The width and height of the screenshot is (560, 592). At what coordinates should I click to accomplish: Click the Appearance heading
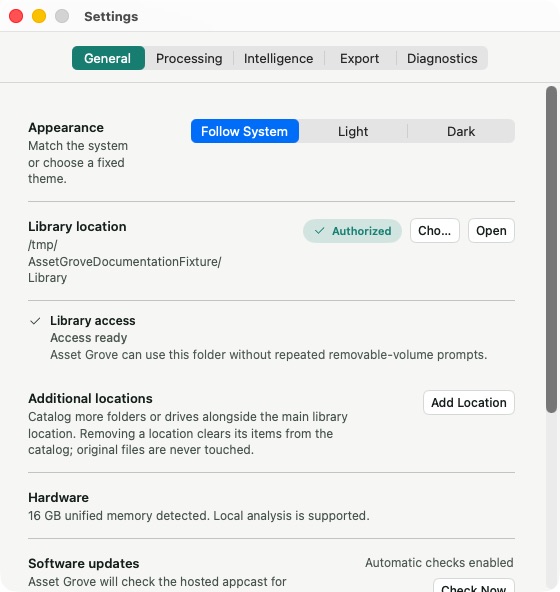coord(66,128)
